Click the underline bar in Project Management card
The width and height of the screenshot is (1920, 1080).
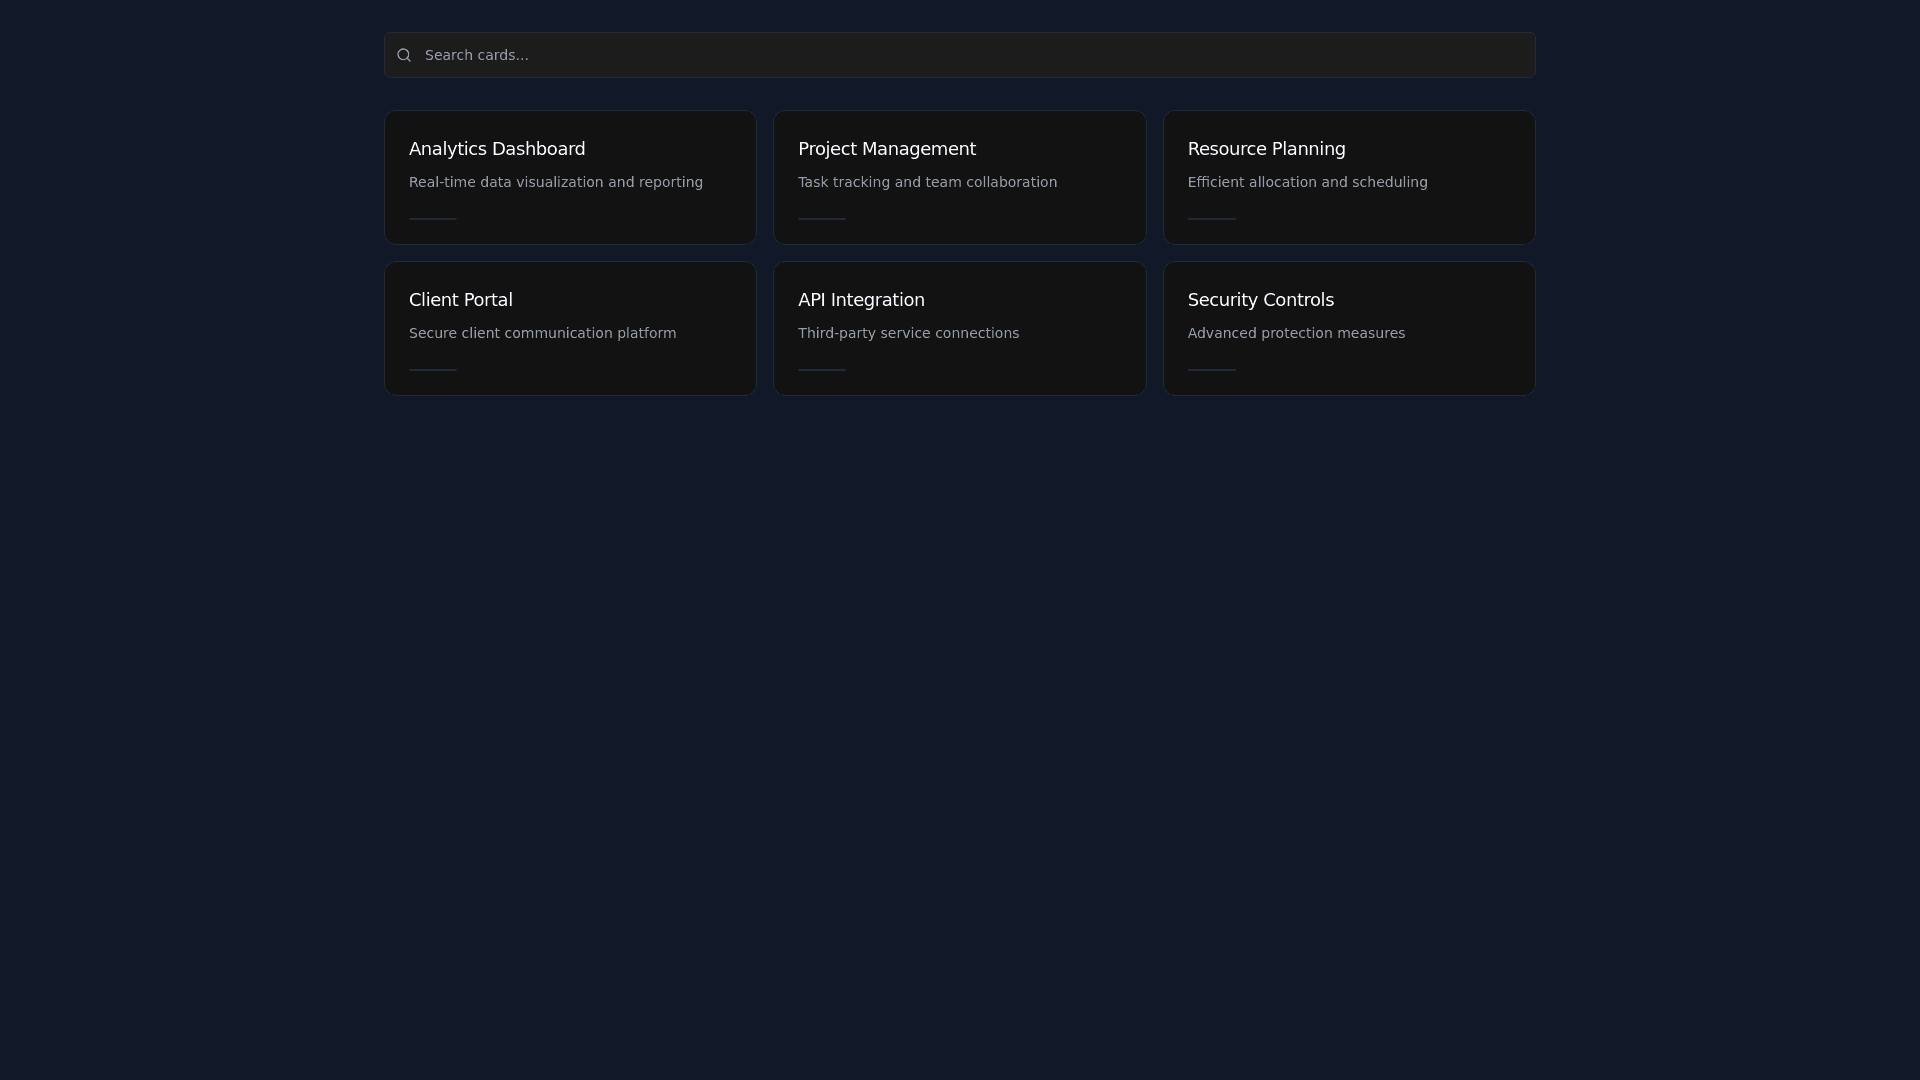(822, 218)
